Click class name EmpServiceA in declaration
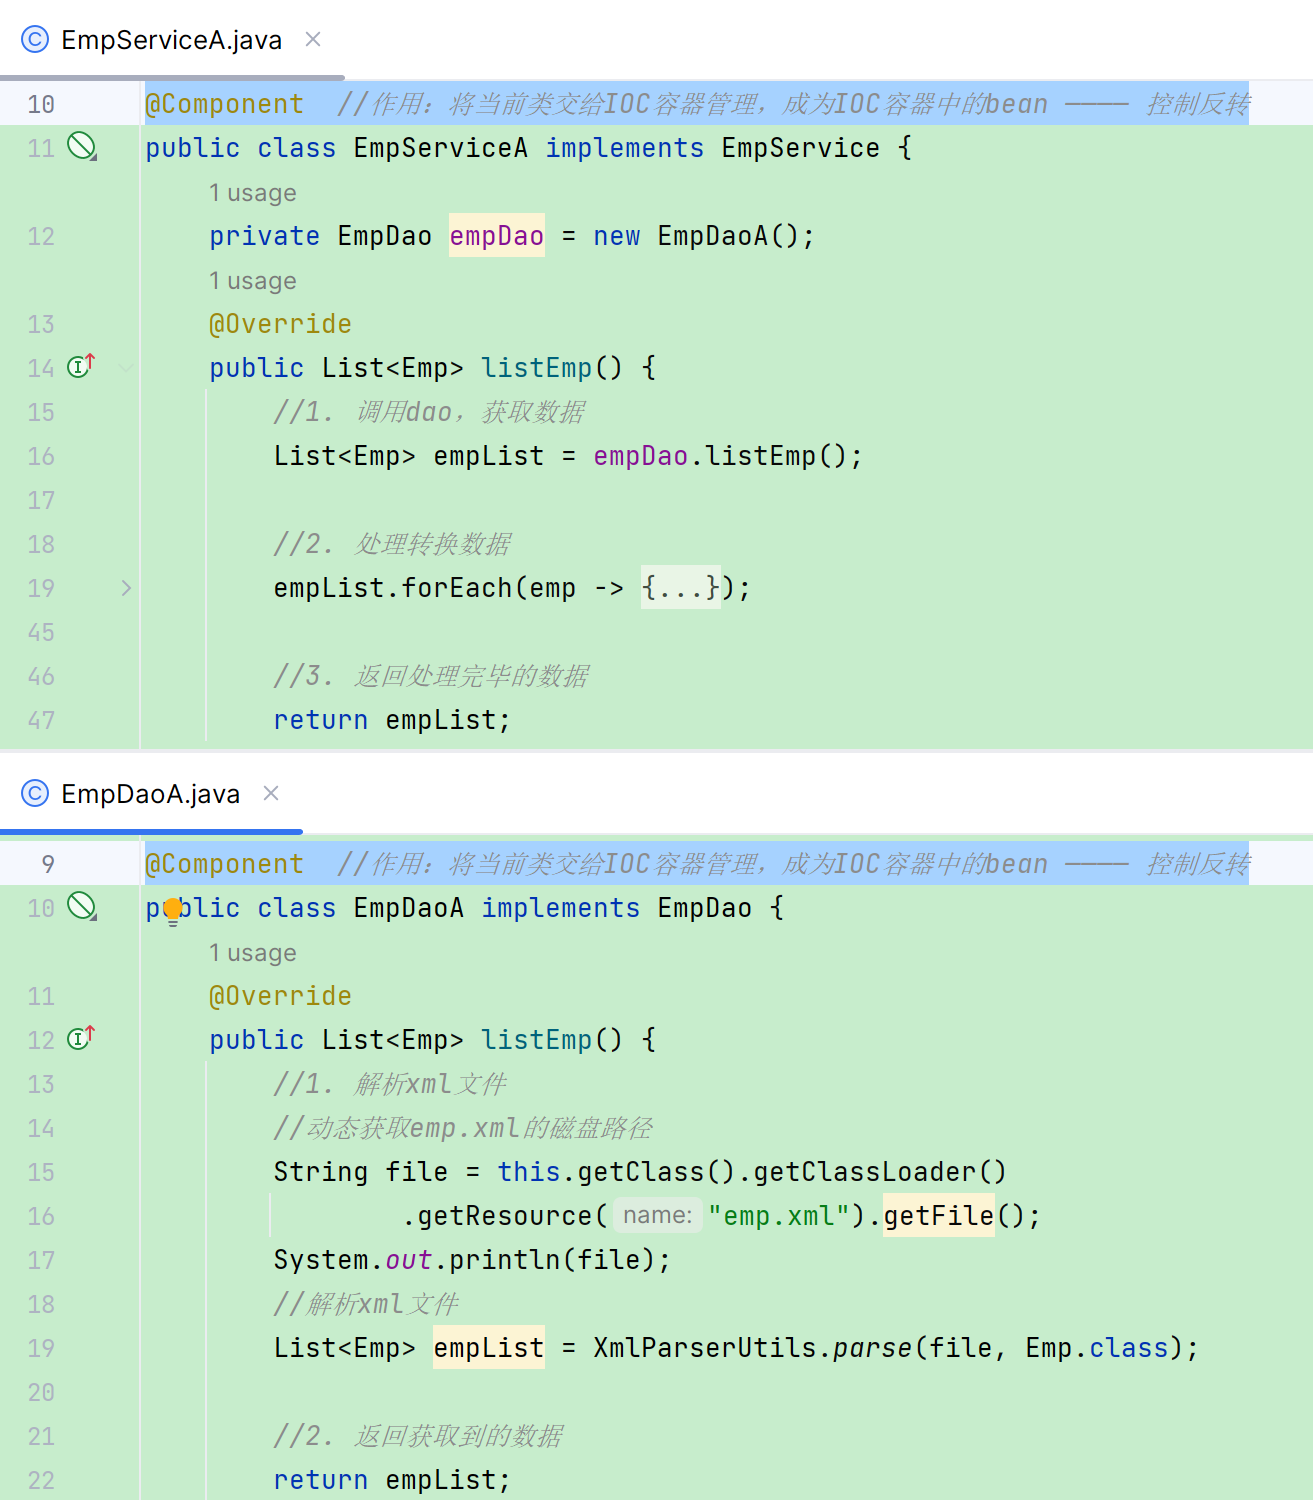The height and width of the screenshot is (1500, 1313). [x=441, y=148]
